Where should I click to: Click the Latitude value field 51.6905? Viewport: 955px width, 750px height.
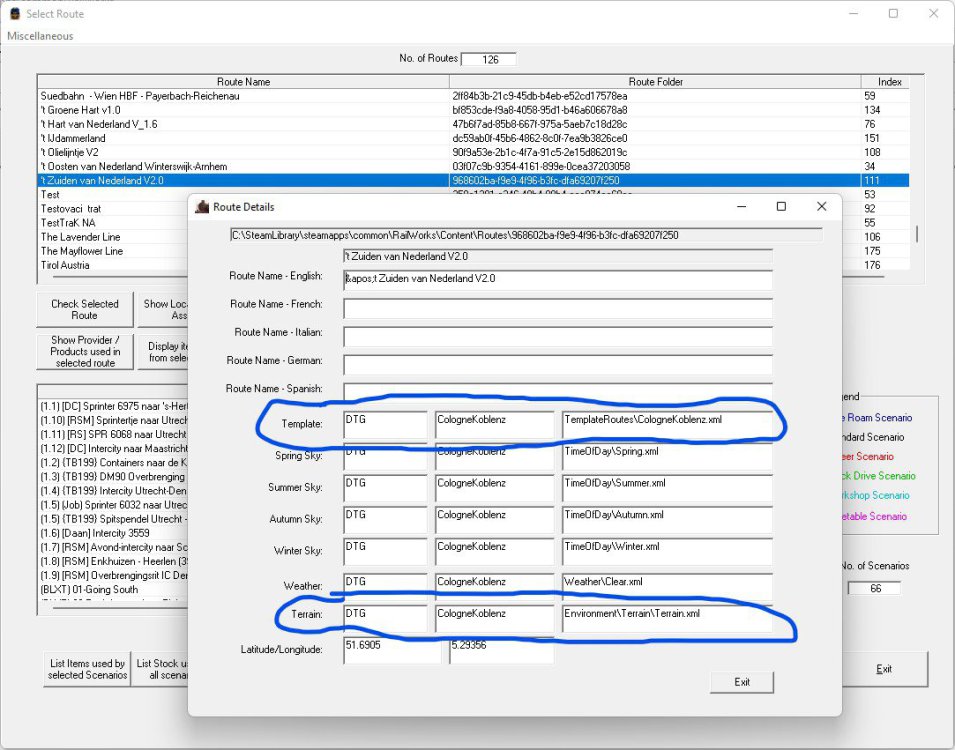(391, 648)
